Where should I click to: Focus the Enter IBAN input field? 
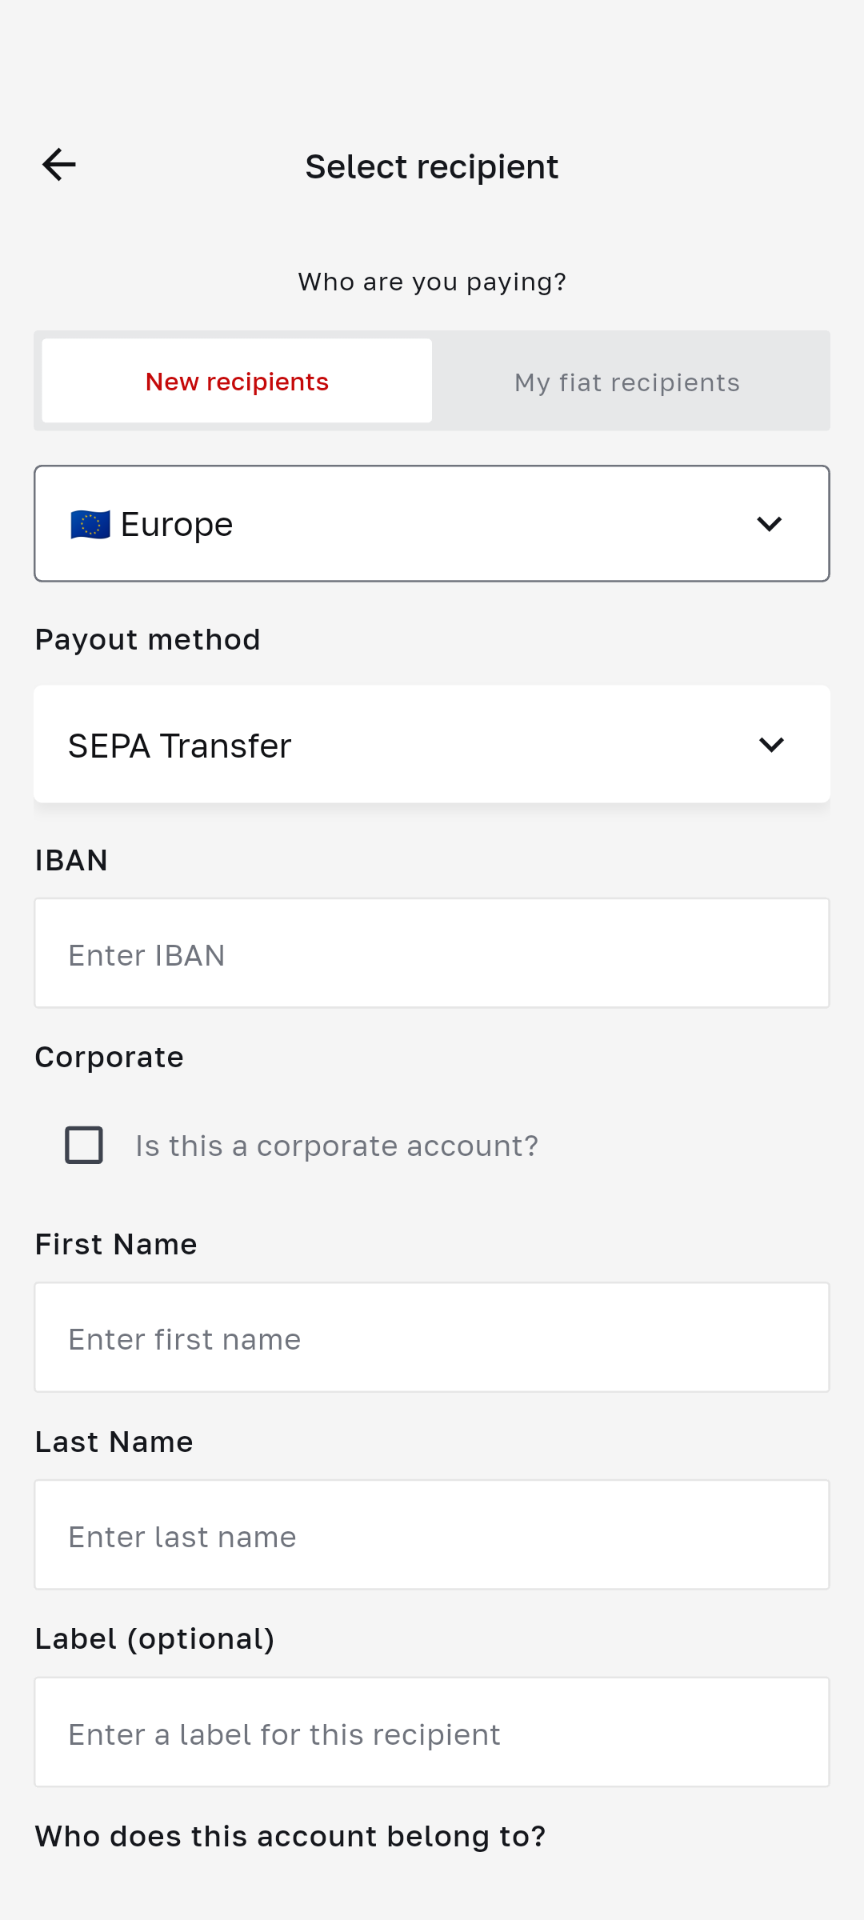[x=431, y=954]
